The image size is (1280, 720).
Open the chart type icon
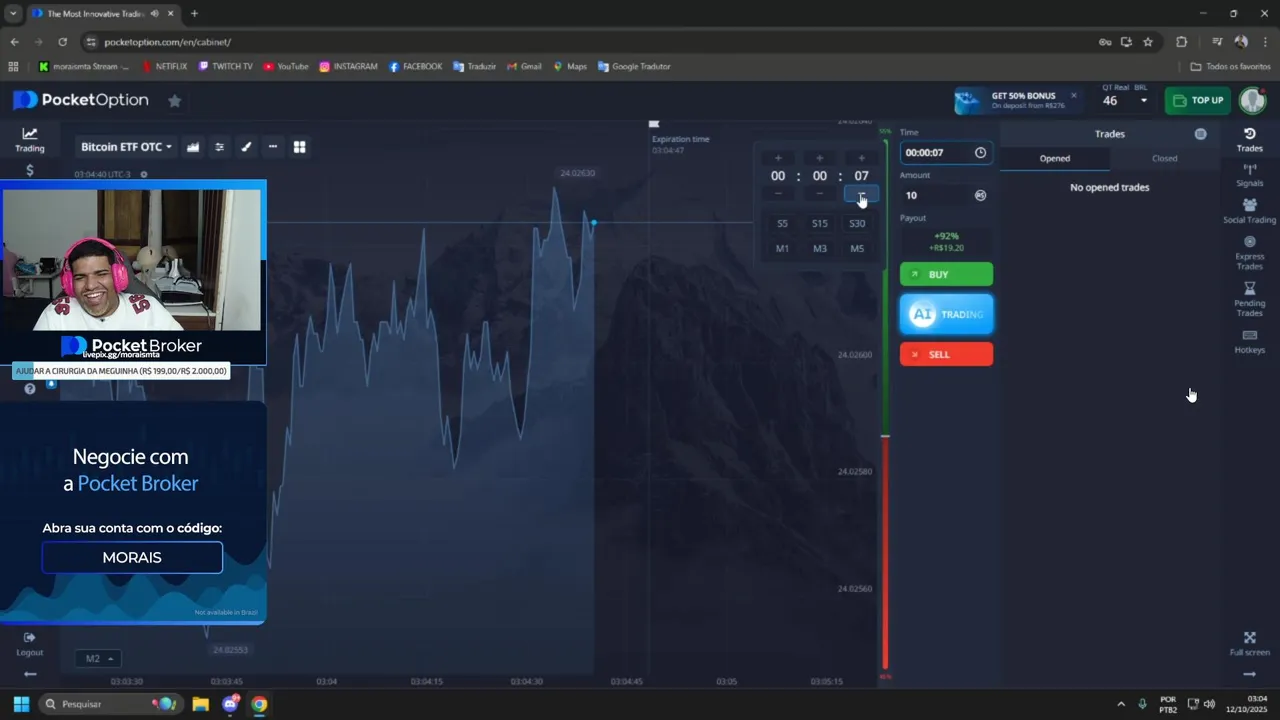click(x=193, y=147)
